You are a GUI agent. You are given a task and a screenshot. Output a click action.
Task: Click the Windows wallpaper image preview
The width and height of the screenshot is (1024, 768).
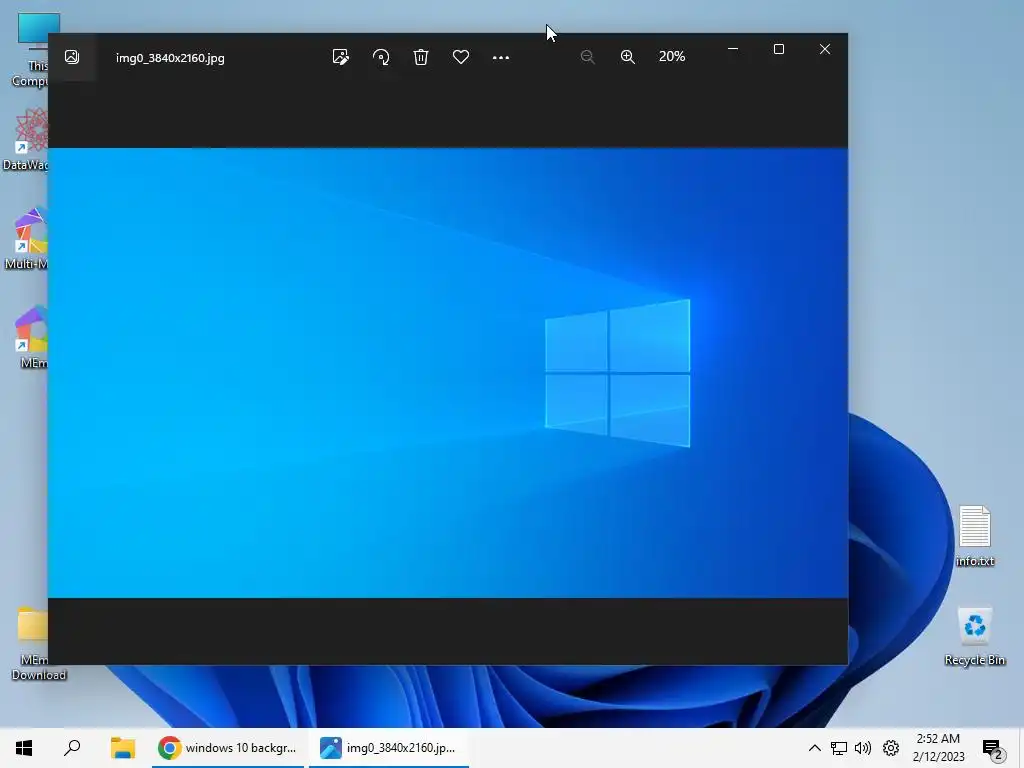coord(448,373)
